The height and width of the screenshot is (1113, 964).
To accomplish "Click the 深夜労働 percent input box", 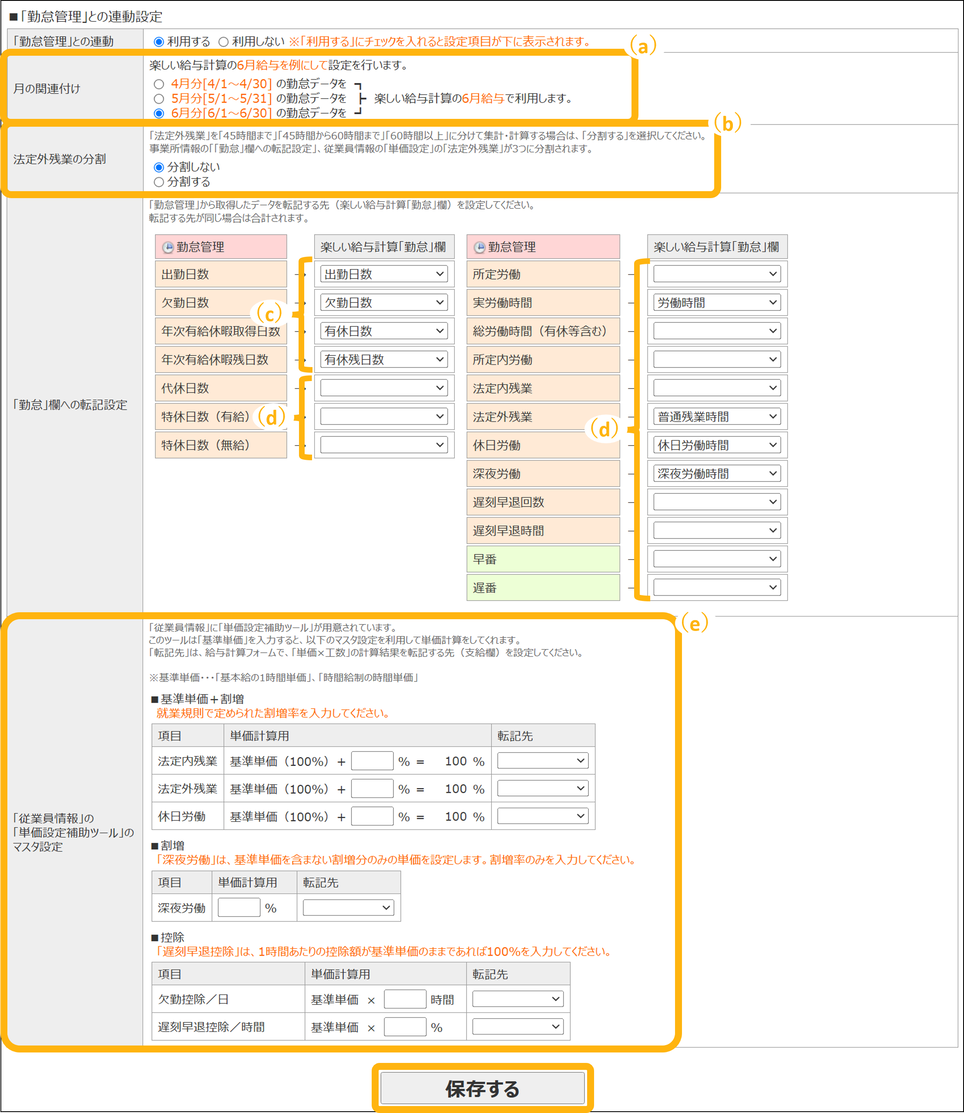I will point(238,908).
